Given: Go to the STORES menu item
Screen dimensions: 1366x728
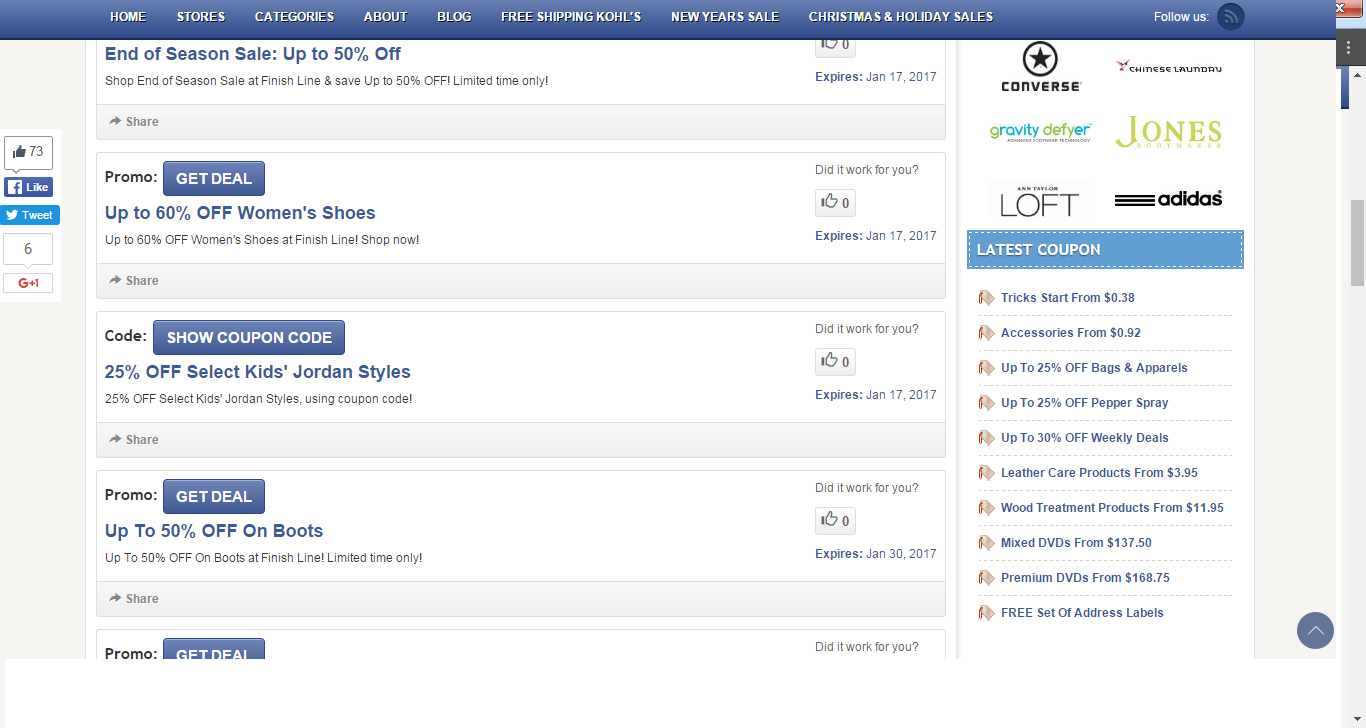Looking at the screenshot, I should (x=201, y=17).
